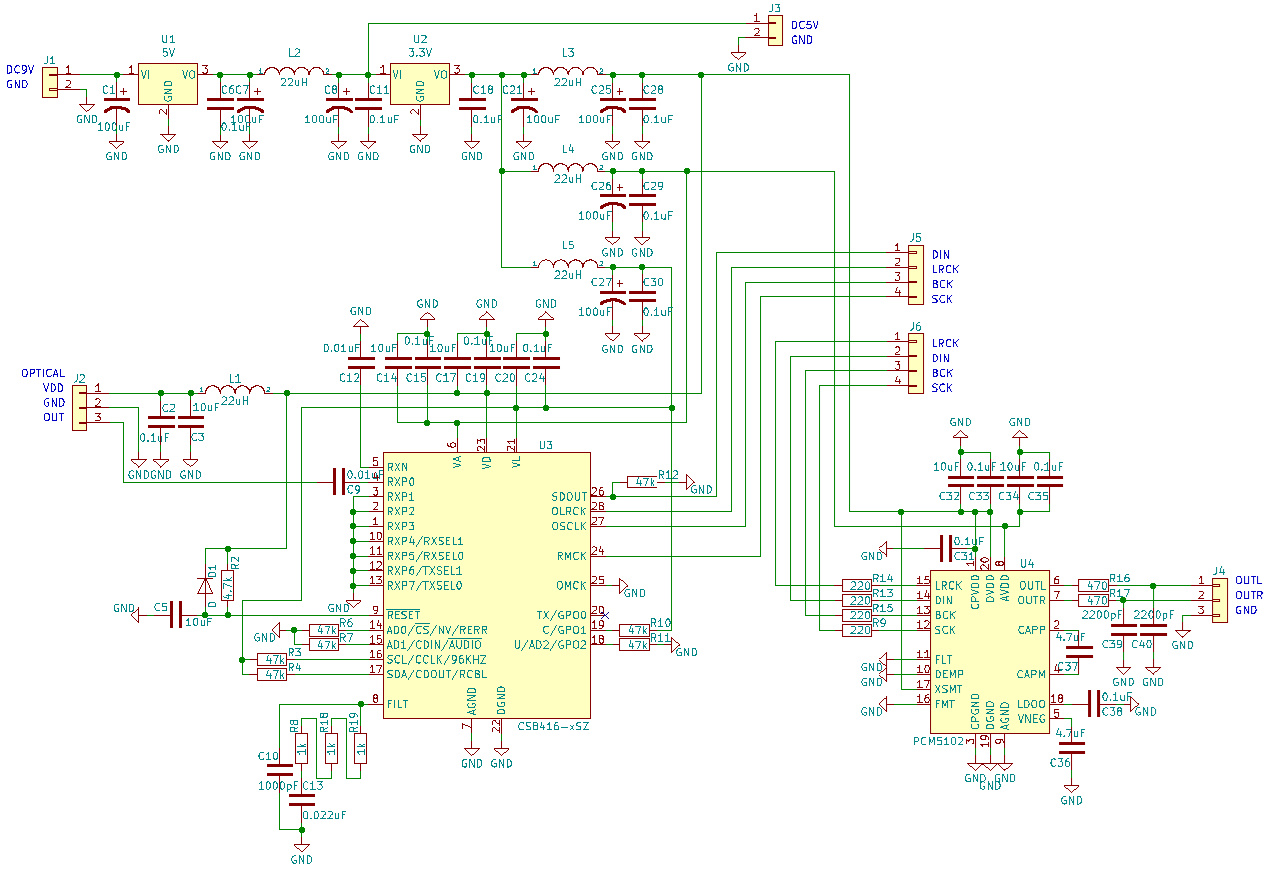Click the L2 22uH inductor

coord(293,71)
